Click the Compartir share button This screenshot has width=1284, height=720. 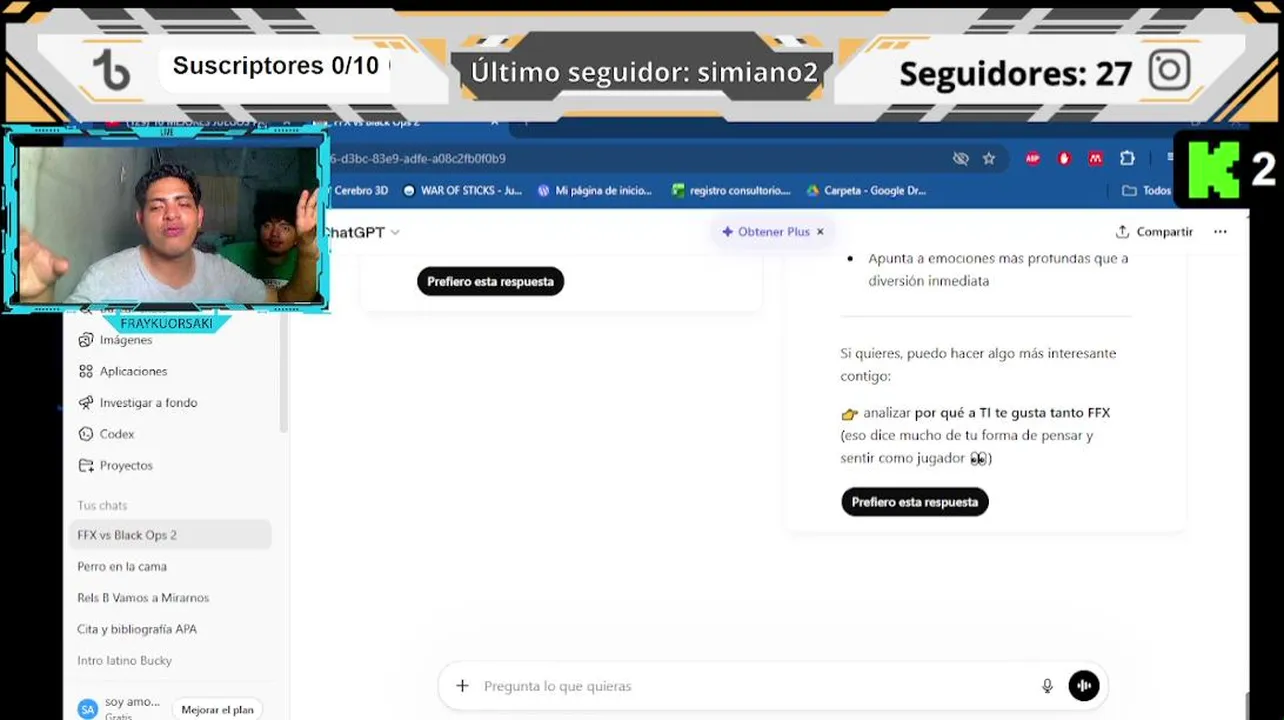click(1155, 231)
